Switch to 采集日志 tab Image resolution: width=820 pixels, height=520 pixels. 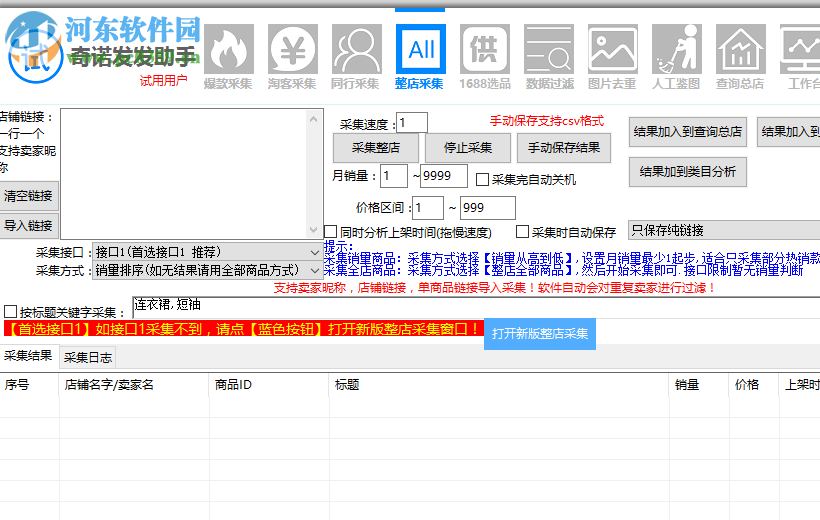tap(87, 357)
